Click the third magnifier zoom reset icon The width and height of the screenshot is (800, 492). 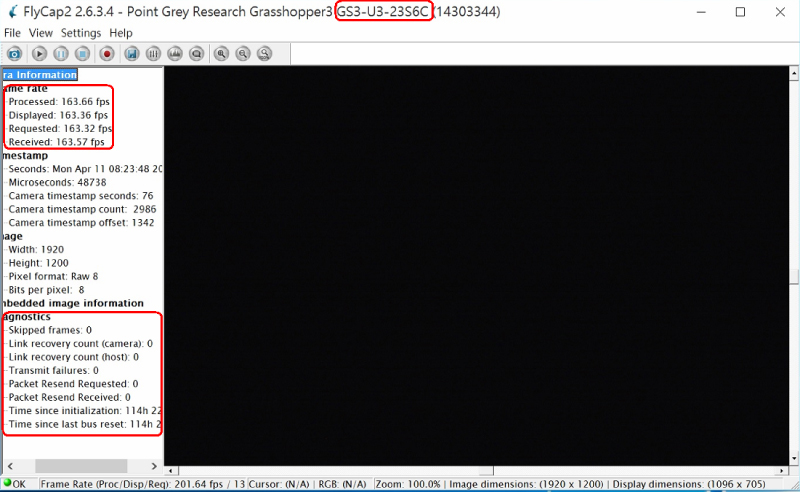[265, 53]
